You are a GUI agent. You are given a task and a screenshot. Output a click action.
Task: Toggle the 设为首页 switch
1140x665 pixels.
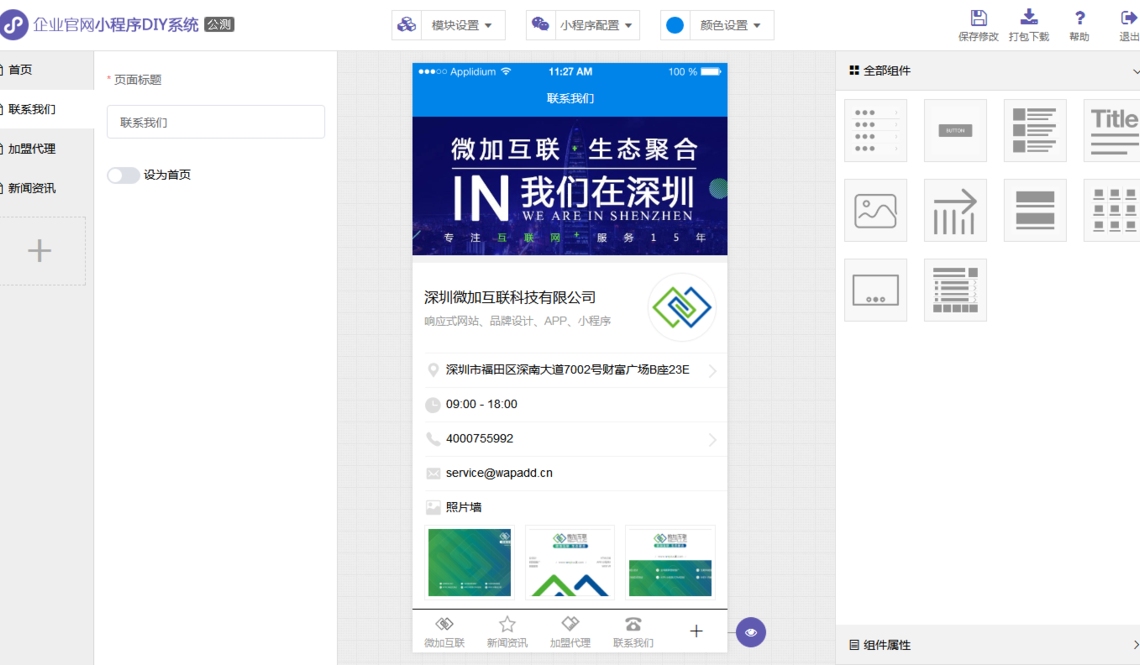[x=123, y=175]
